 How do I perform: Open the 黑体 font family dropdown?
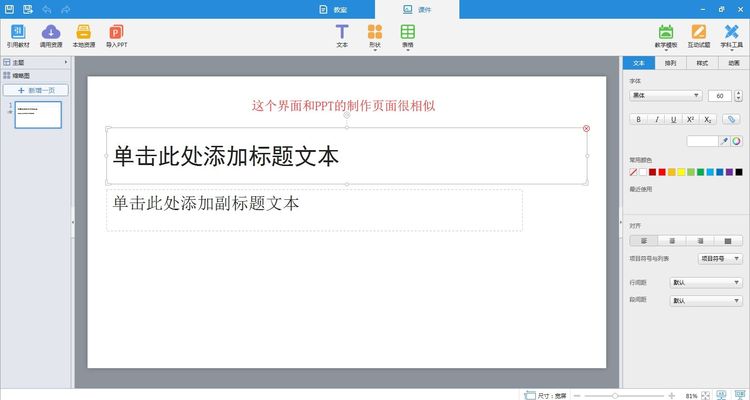(x=666, y=95)
